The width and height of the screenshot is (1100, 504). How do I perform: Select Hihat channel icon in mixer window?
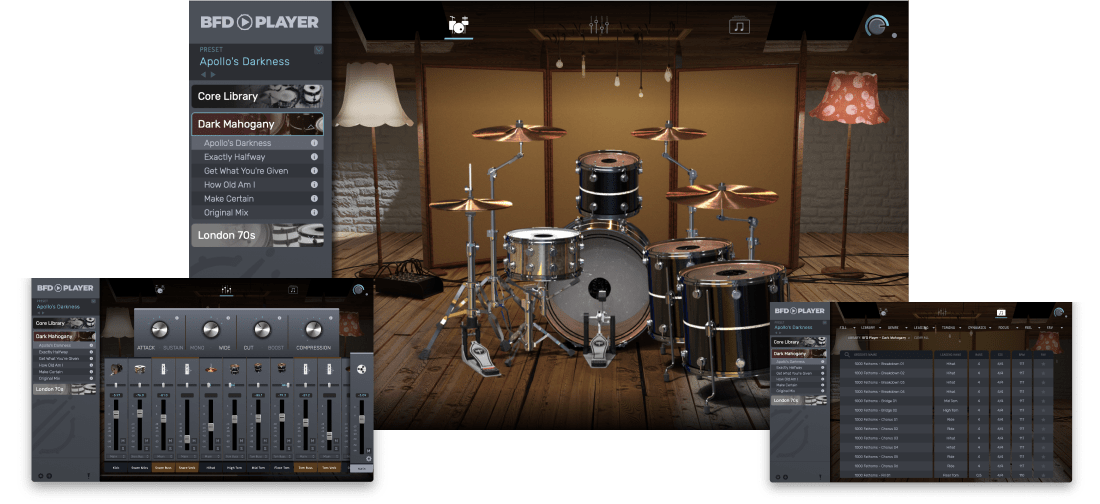211,369
